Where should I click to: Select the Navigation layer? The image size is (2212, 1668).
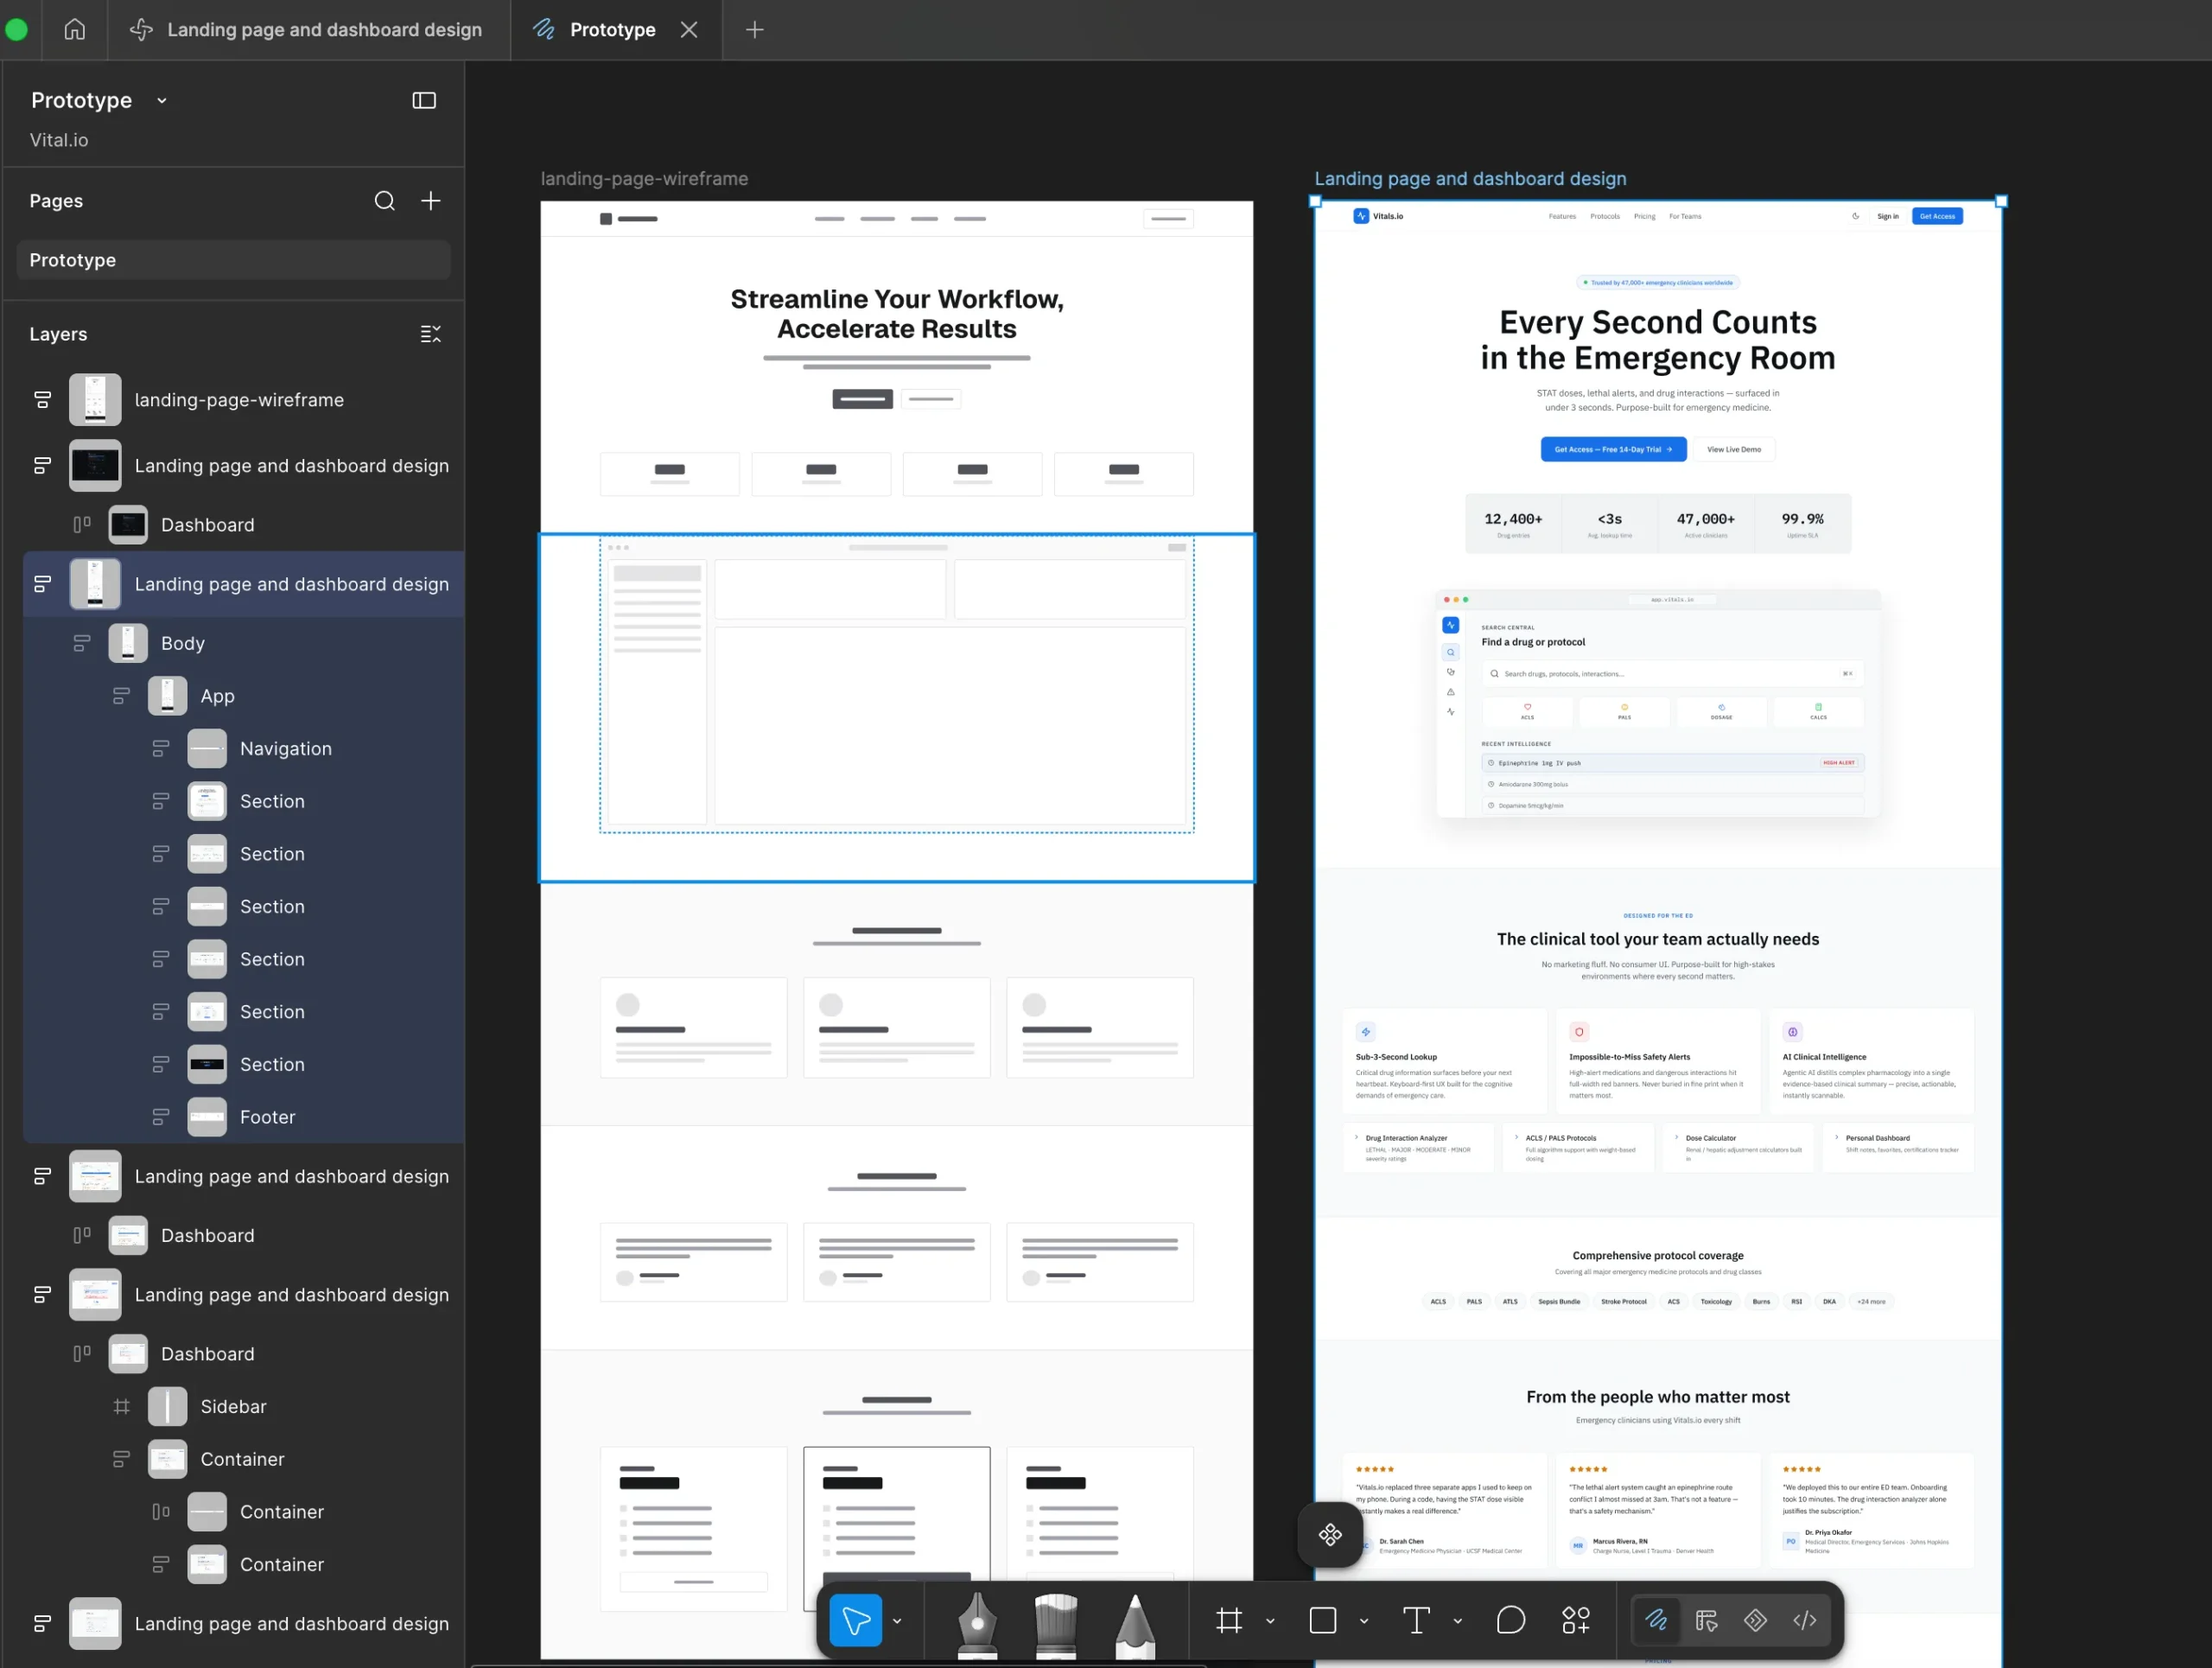pos(286,749)
